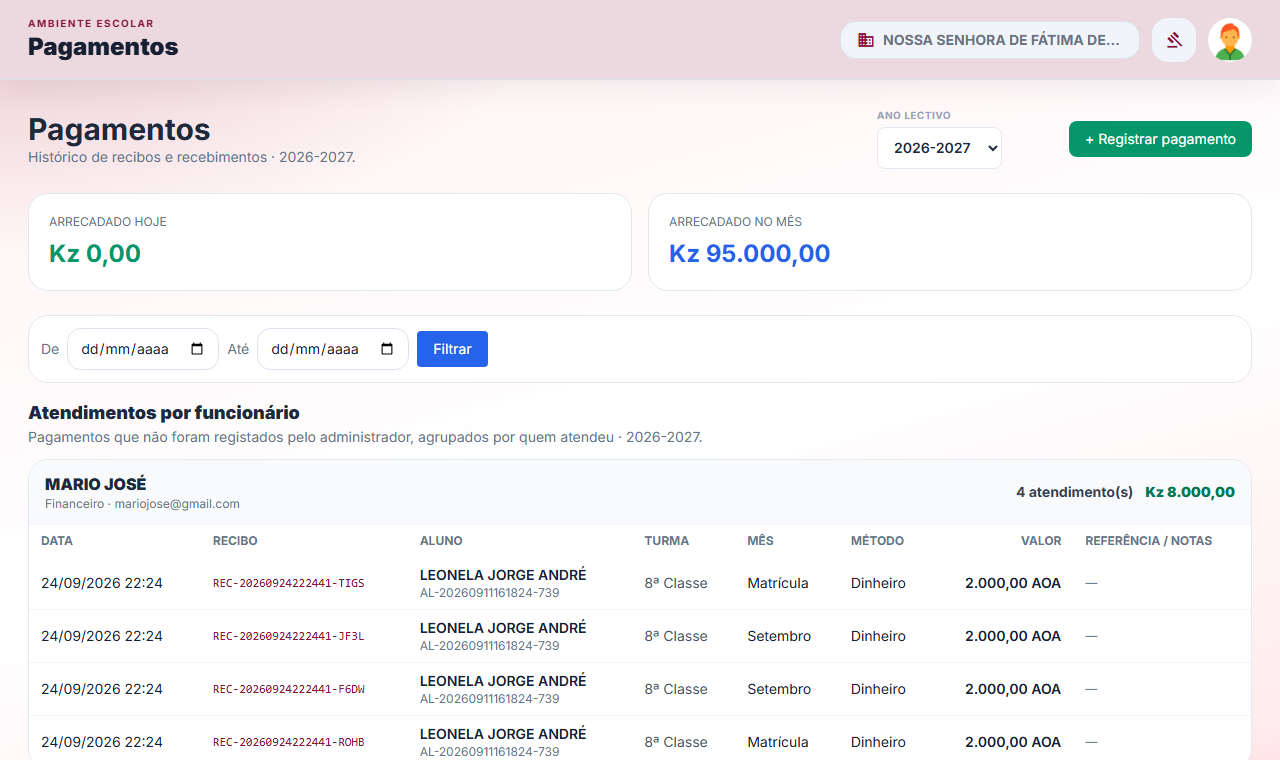Viewport: 1280px width, 760px height.
Task: Click Setembro in the JF3L receipt row
Action: pyautogui.click(x=779, y=636)
